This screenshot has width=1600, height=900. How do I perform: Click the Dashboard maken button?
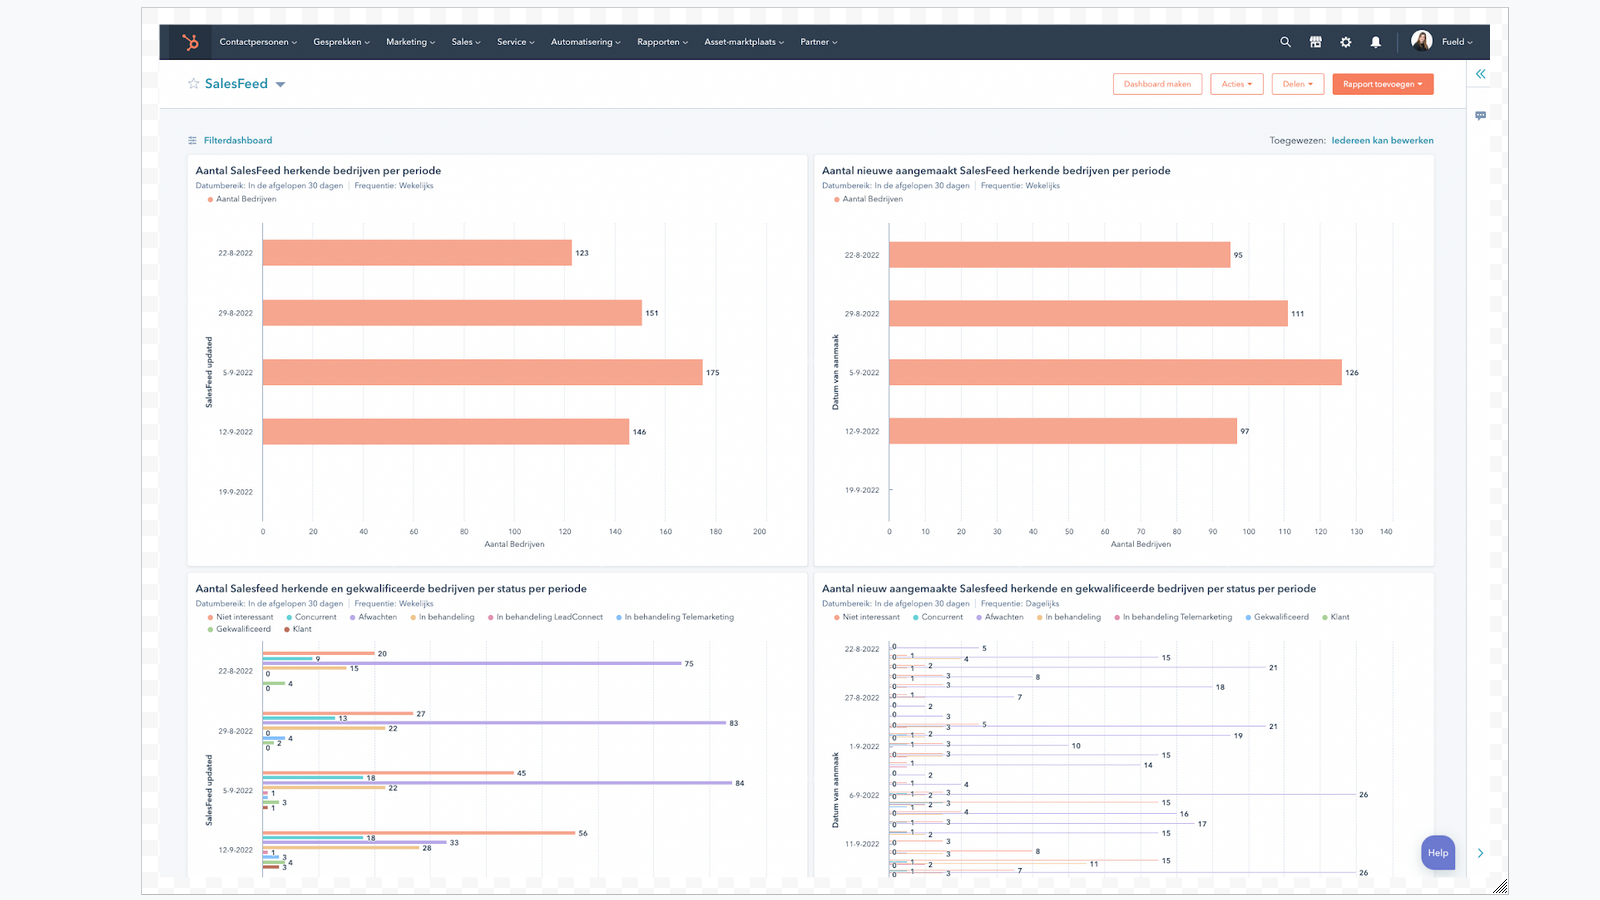tap(1157, 84)
